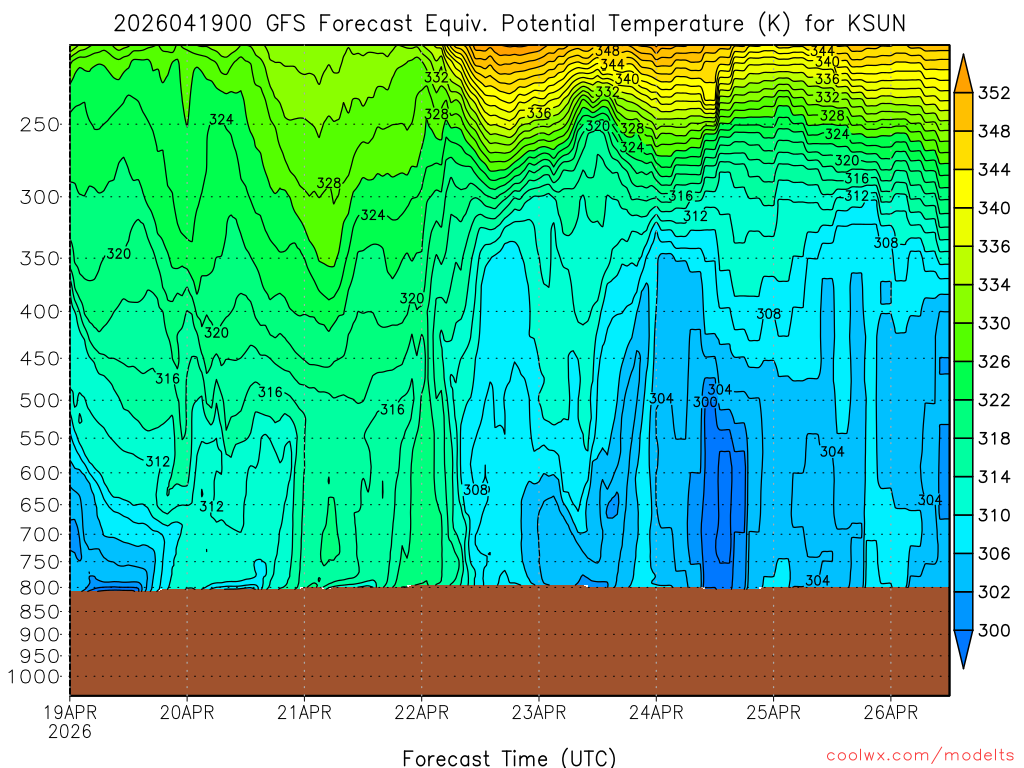The height and width of the screenshot is (768, 1024).
Task: Click the 348 contour label at plot top
Action: click(x=607, y=51)
